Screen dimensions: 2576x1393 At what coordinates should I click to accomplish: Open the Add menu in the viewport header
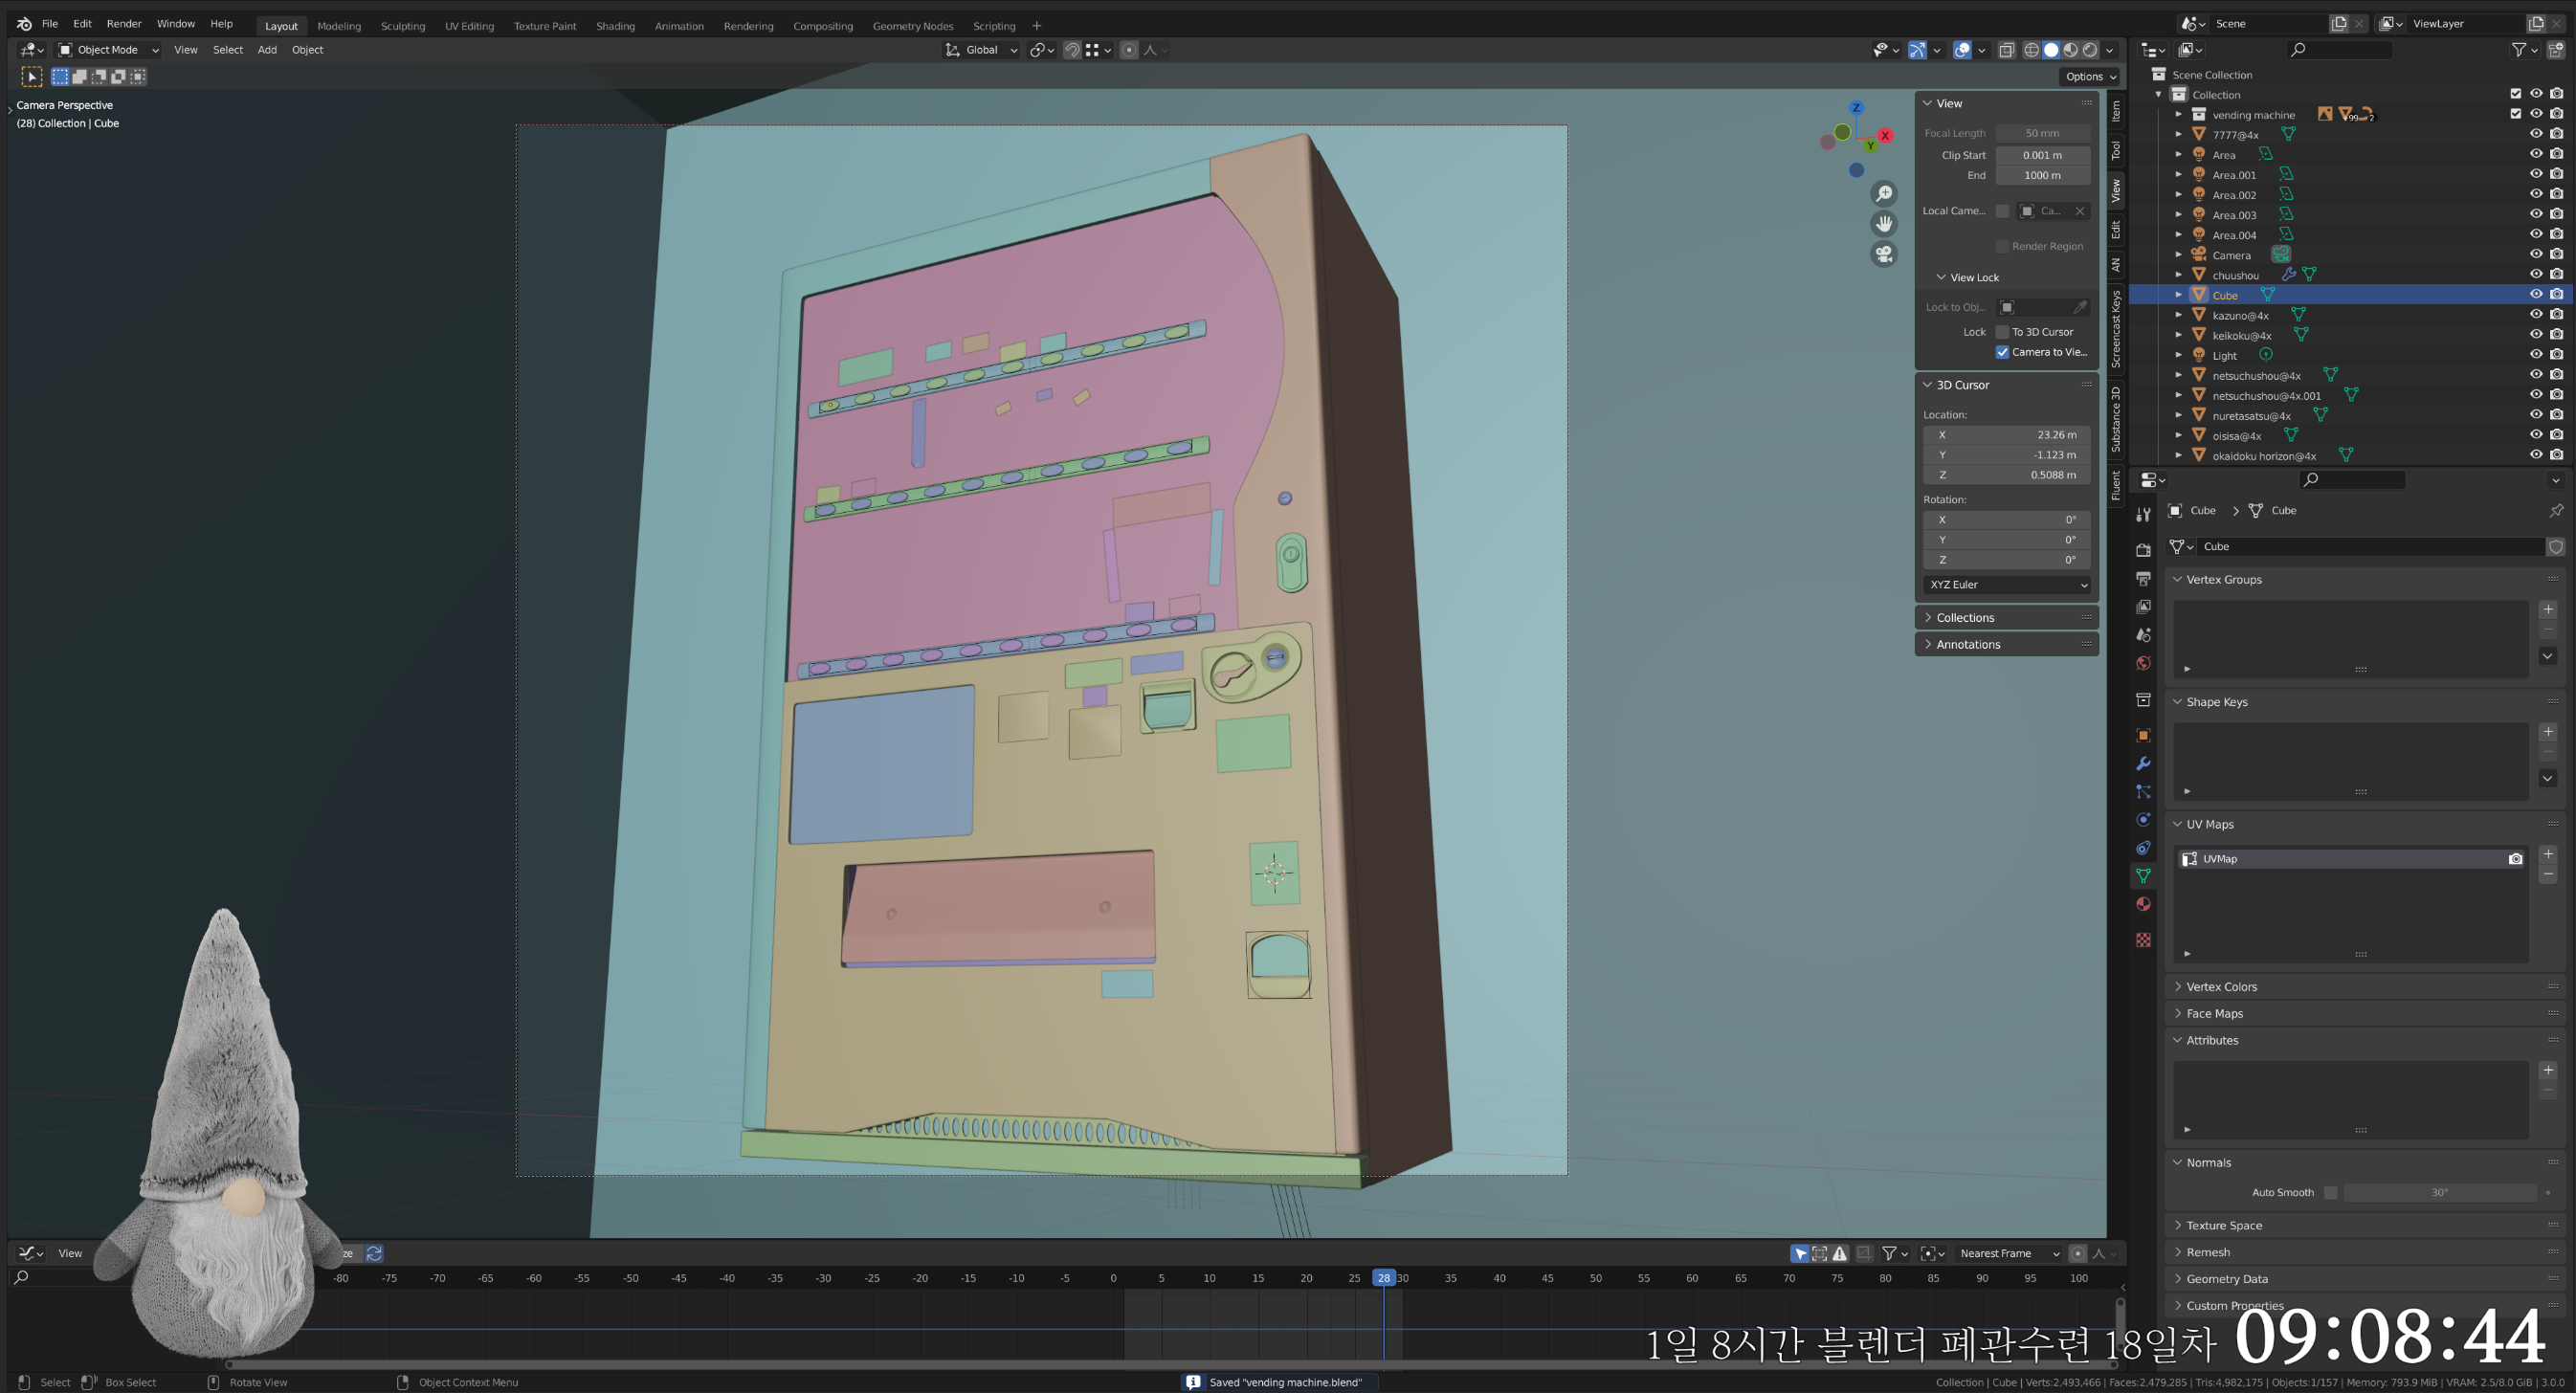267,50
